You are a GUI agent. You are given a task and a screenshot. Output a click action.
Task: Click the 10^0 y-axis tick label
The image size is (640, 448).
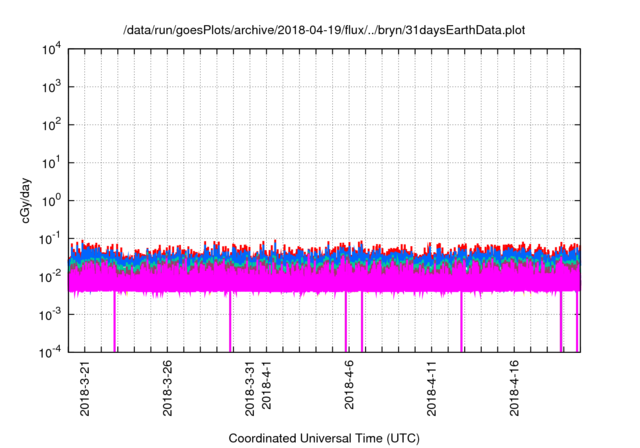click(x=51, y=200)
